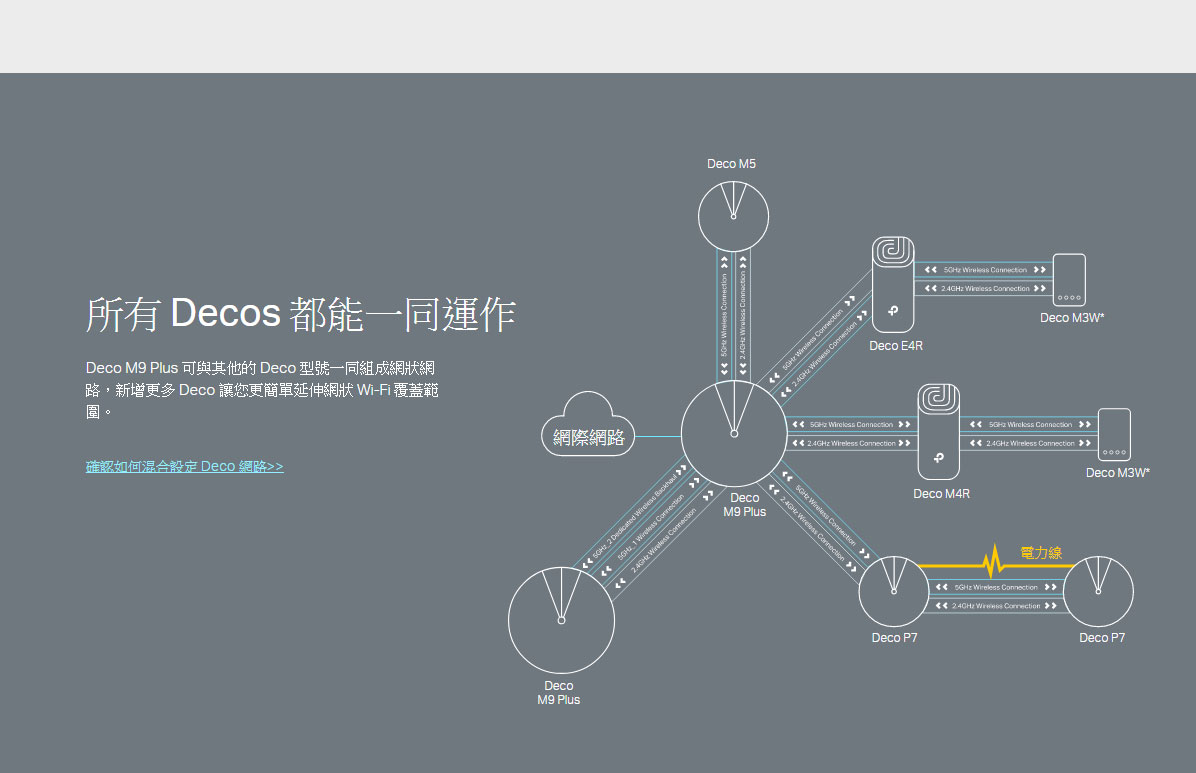Click the "Deco M9 Plus" label under the backhaul satellite
The image size is (1196, 773).
pyautogui.click(x=558, y=693)
